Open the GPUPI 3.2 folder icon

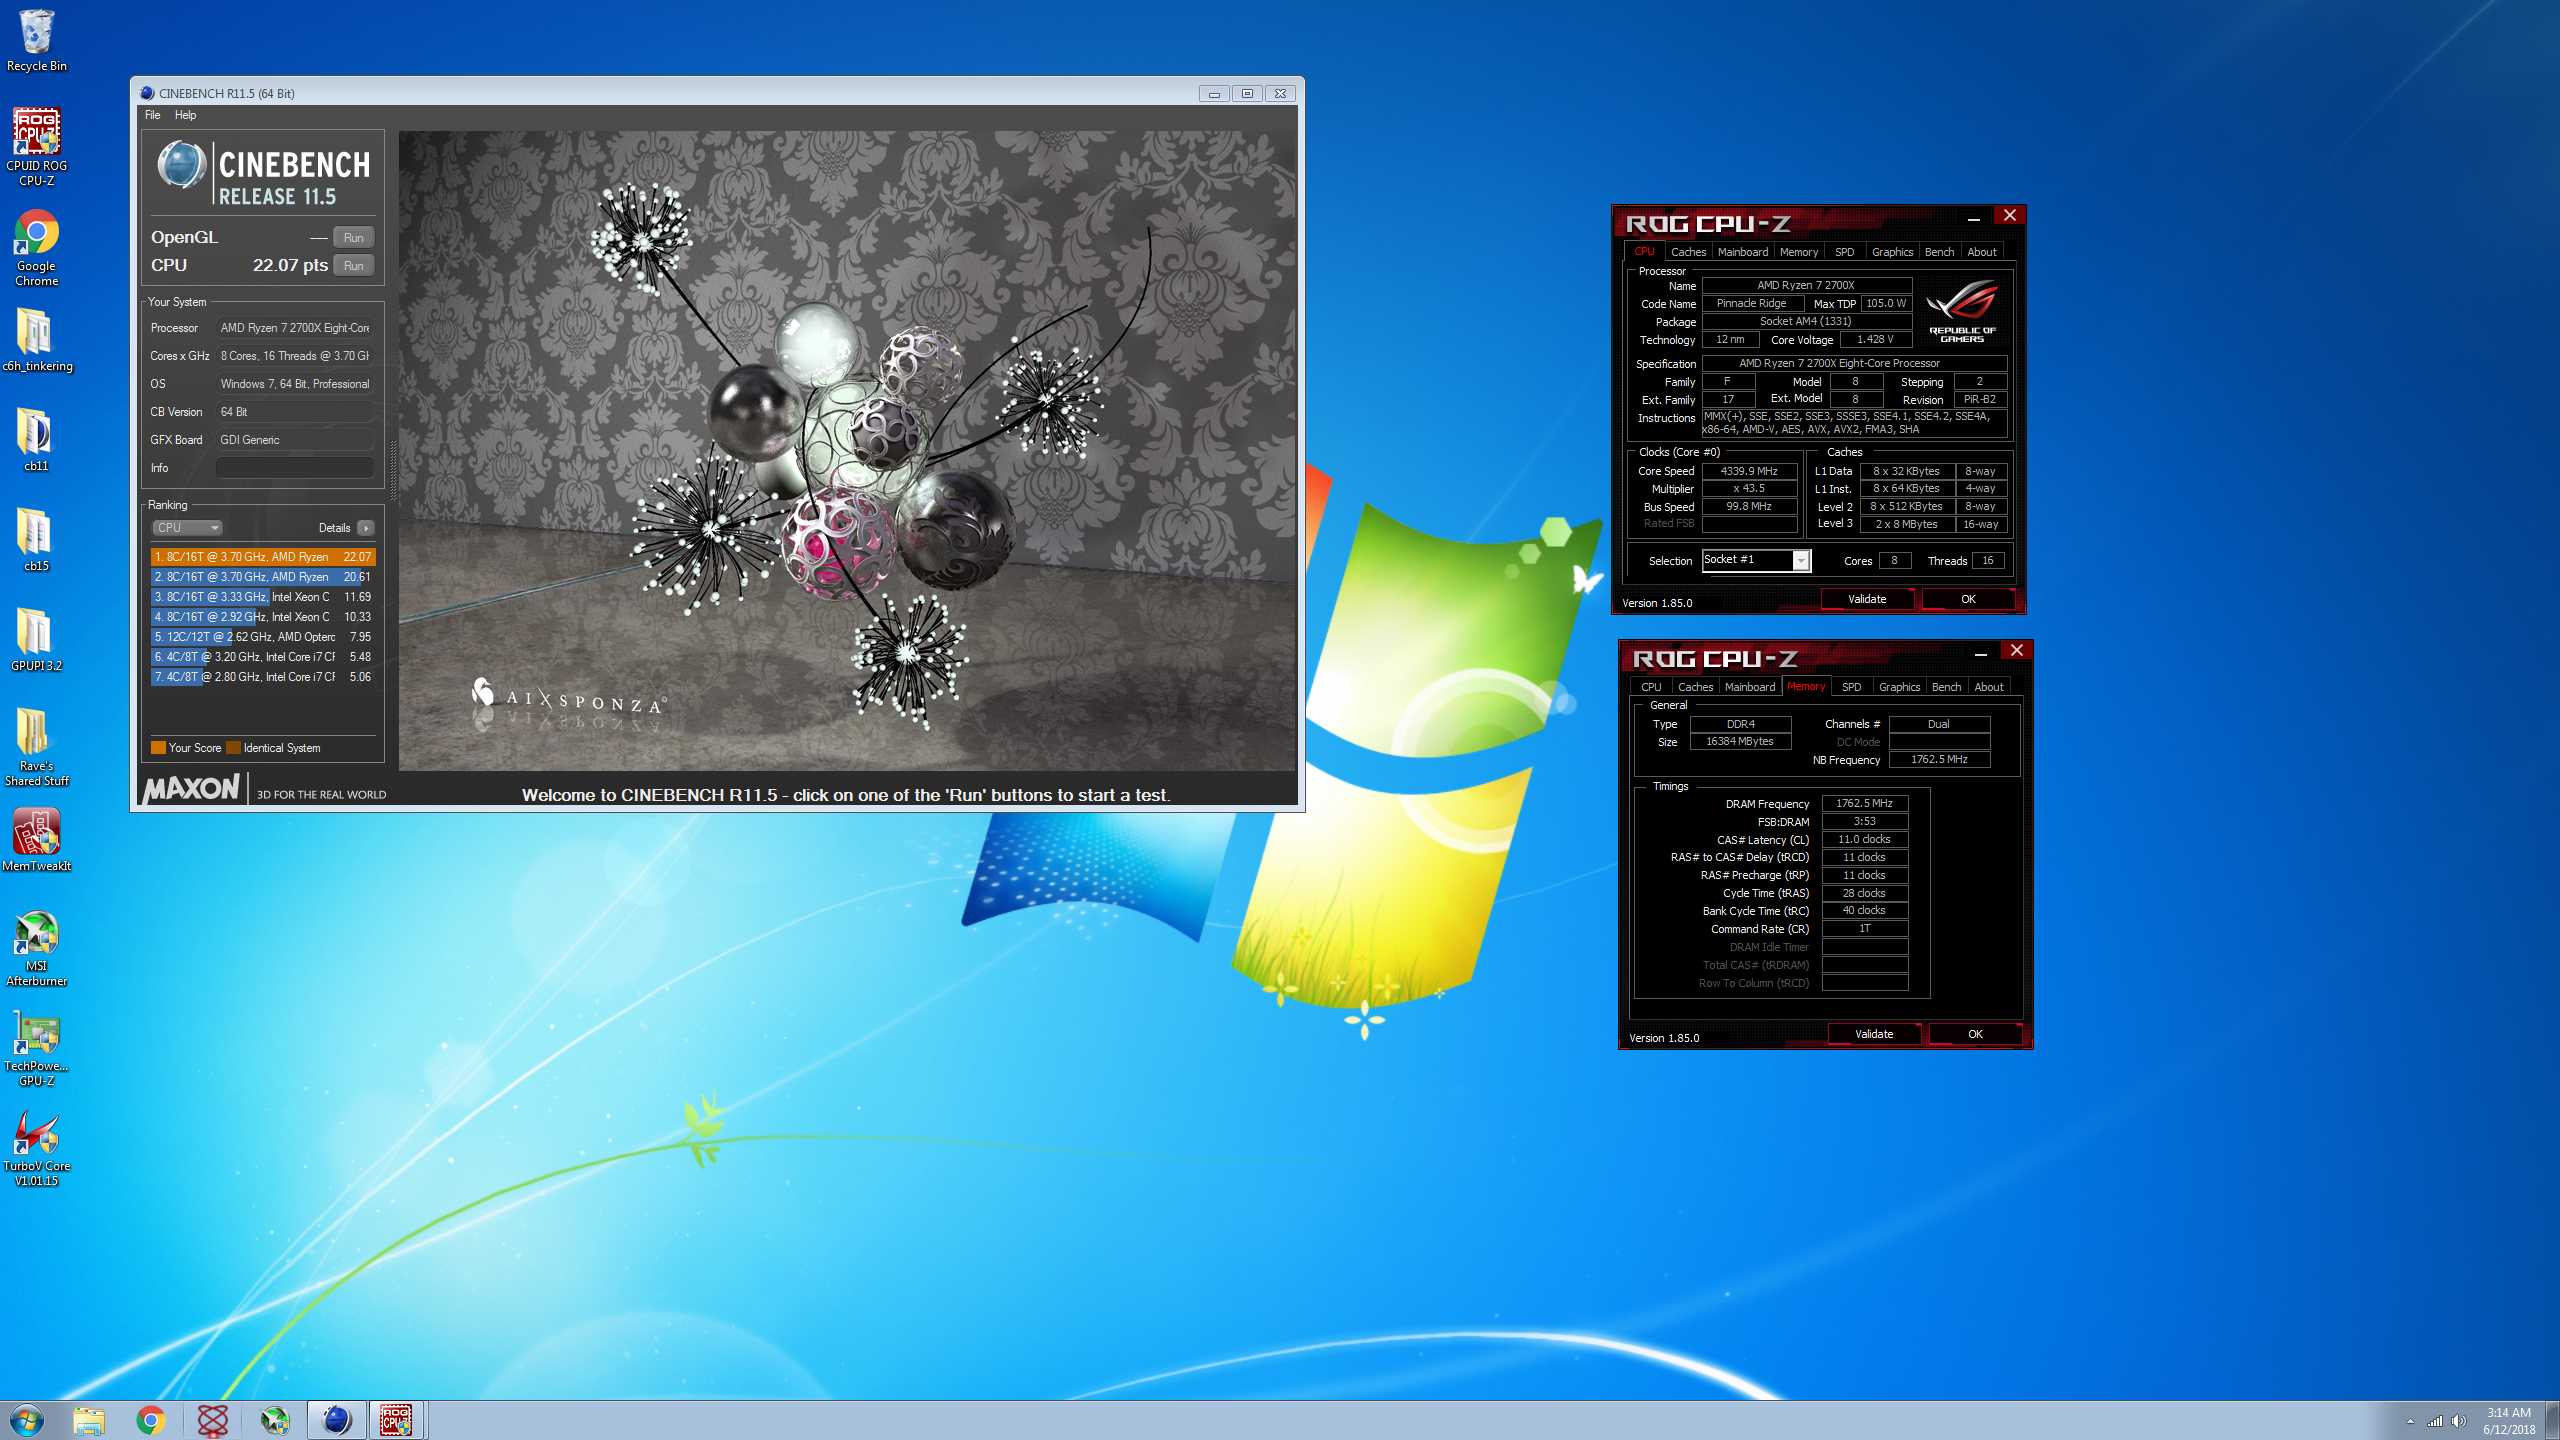(x=37, y=640)
